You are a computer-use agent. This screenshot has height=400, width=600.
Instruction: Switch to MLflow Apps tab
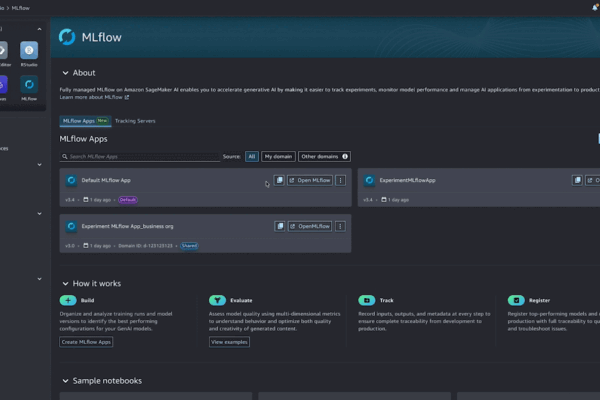[x=85, y=121]
